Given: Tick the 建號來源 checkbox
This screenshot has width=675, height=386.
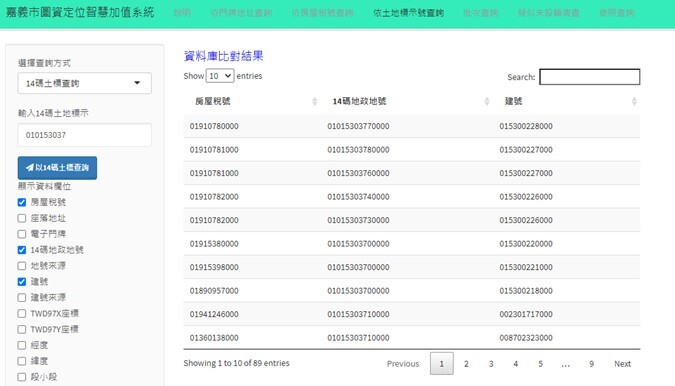Looking at the screenshot, I should [x=22, y=297].
